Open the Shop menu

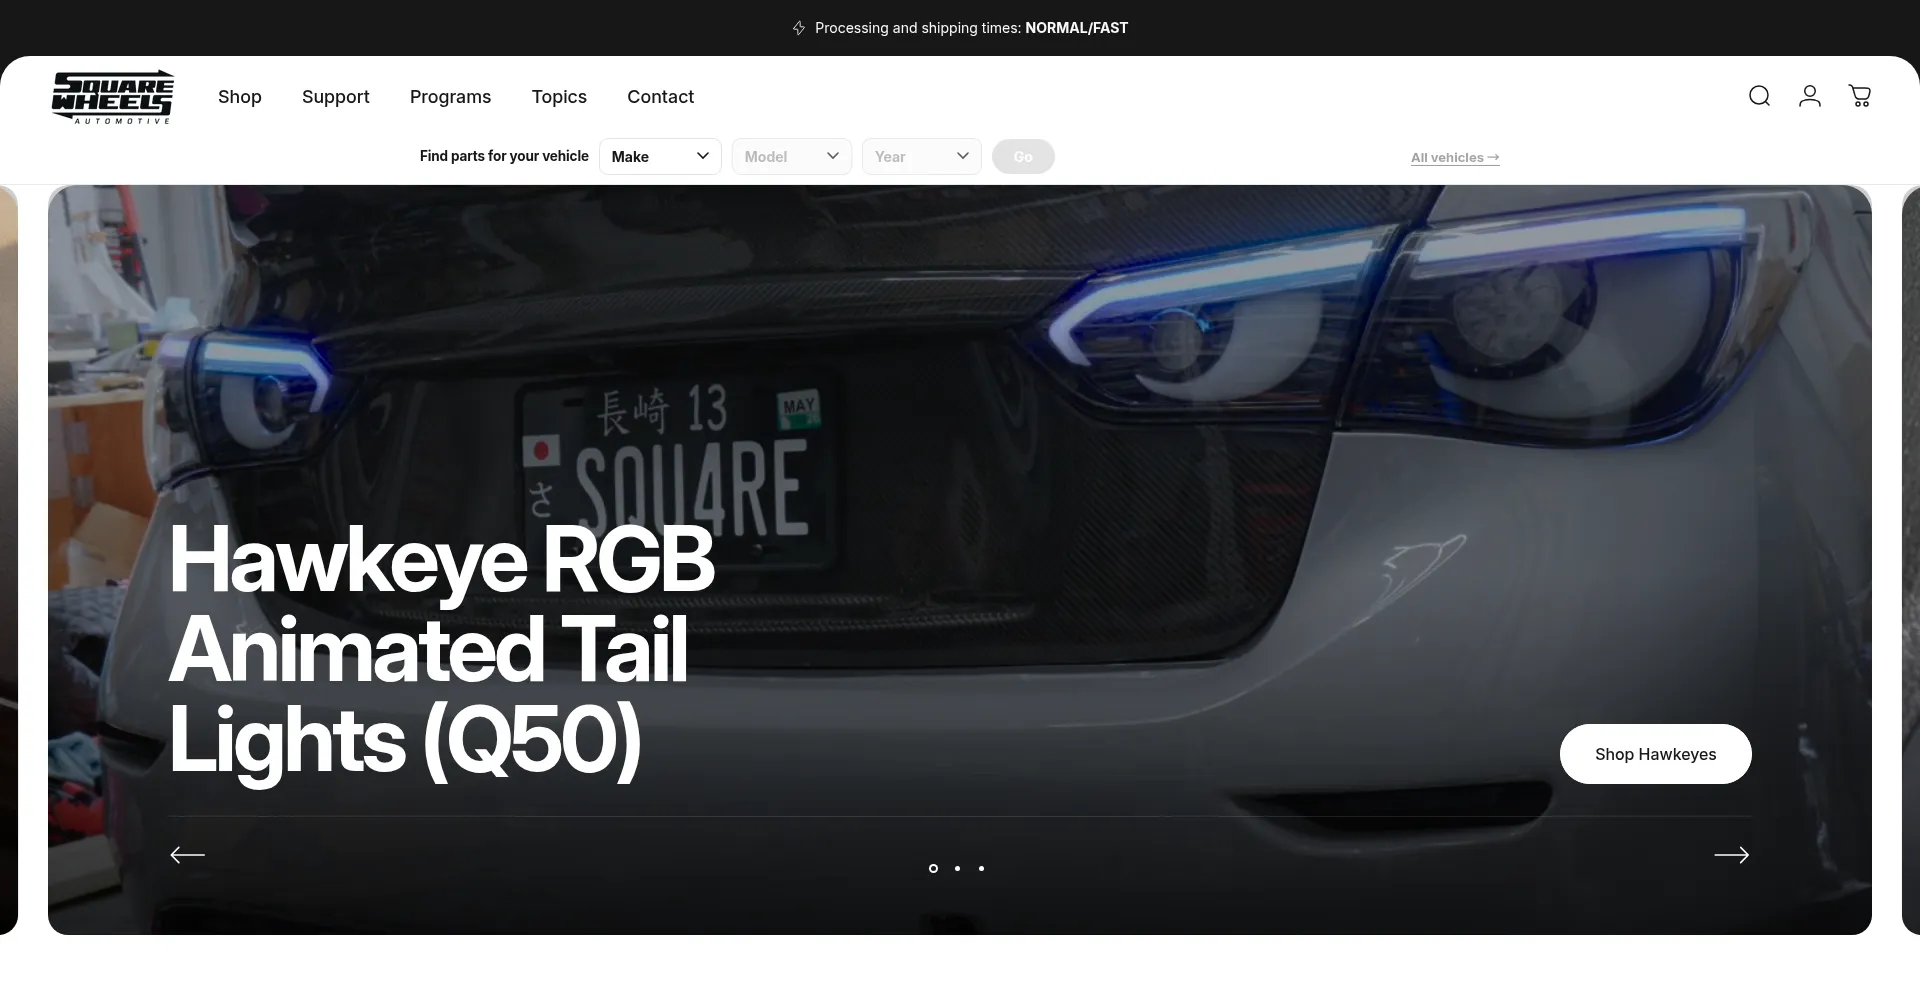(240, 97)
